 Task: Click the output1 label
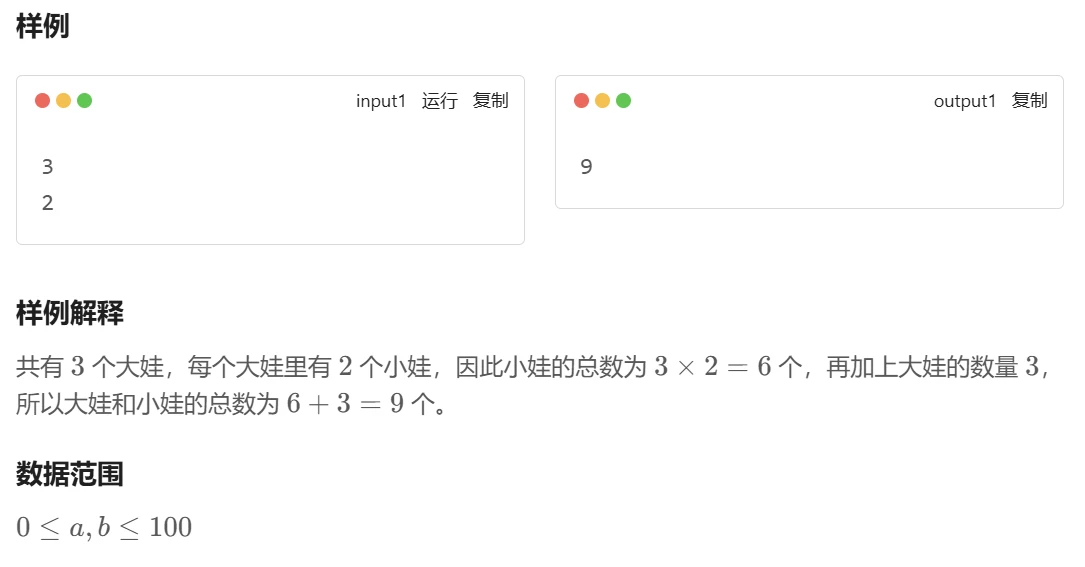[x=965, y=101]
